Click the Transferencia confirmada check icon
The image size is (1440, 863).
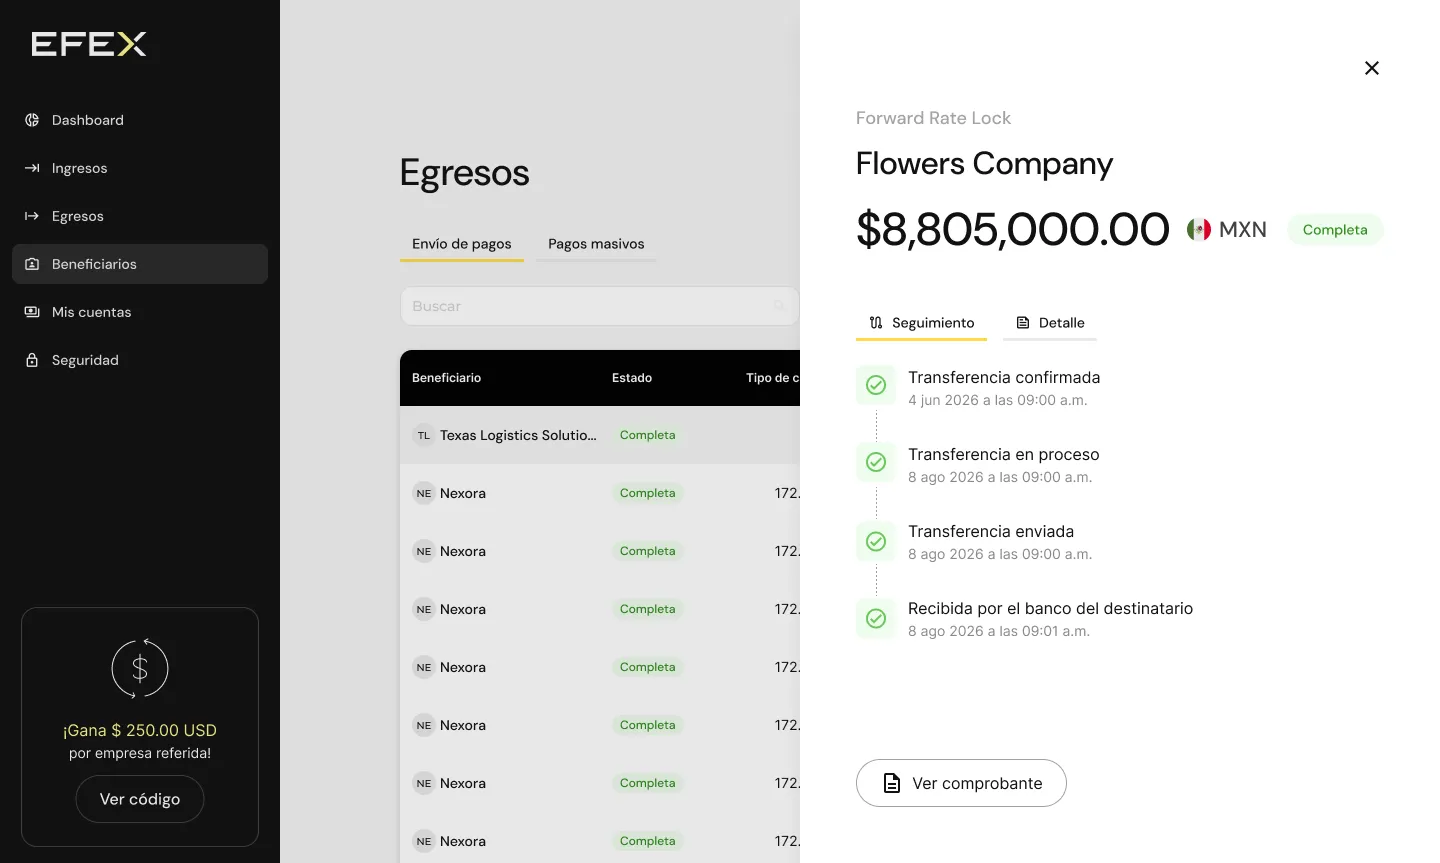click(x=876, y=385)
